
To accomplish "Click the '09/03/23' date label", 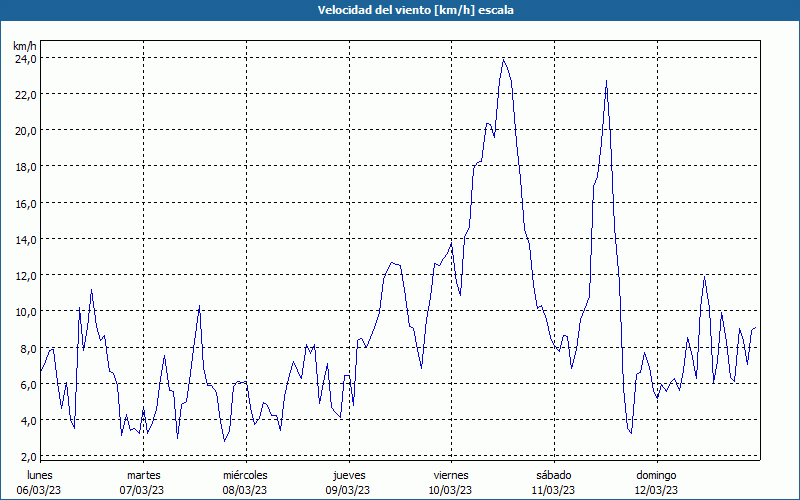I will click(347, 490).
